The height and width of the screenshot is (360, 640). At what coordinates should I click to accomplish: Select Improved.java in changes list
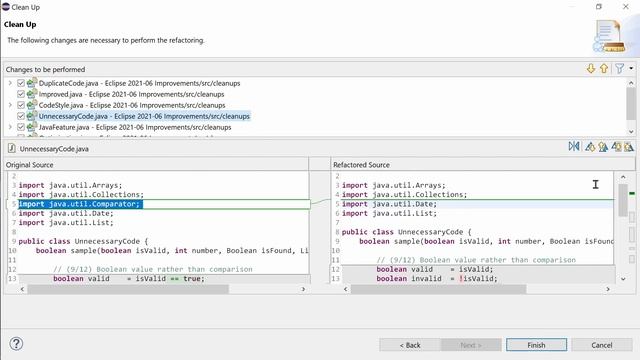[x=131, y=94]
